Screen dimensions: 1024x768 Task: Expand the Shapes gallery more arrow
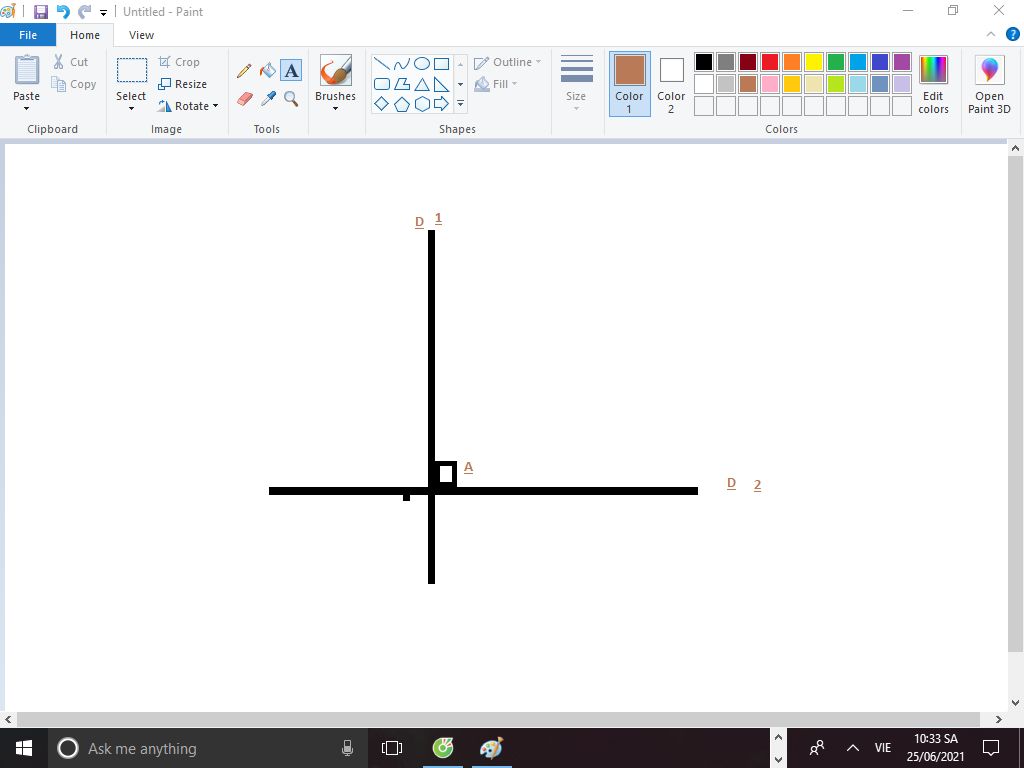coord(460,104)
